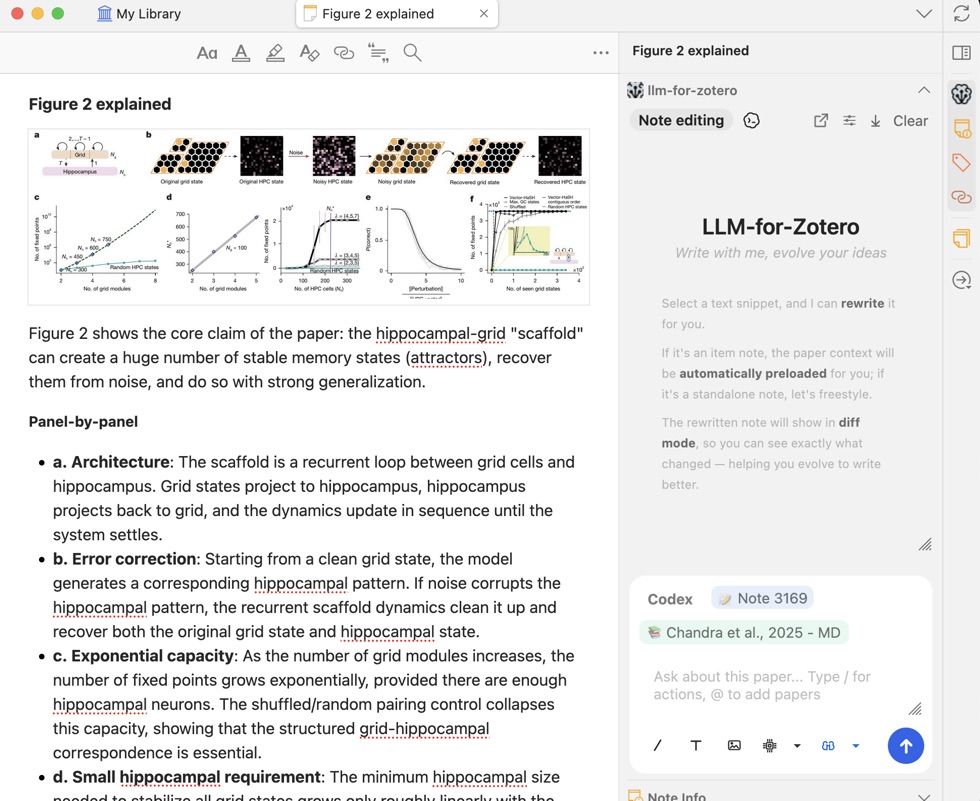This screenshot has width=980, height=801.
Task: Collapse the llm-for-zotero section
Action: (924, 91)
